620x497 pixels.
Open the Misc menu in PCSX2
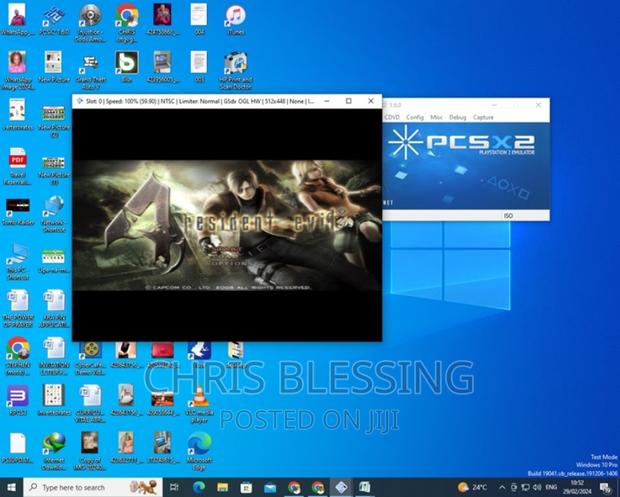click(436, 117)
